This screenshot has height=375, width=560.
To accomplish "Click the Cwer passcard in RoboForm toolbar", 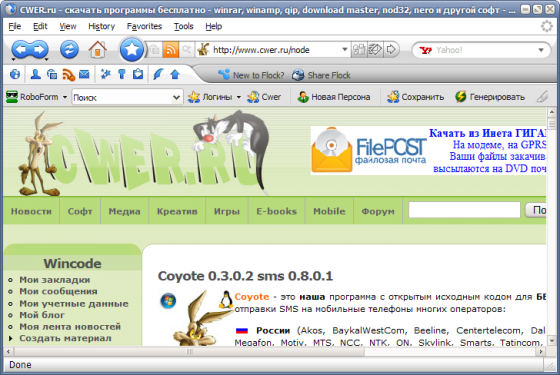I will 265,97.
